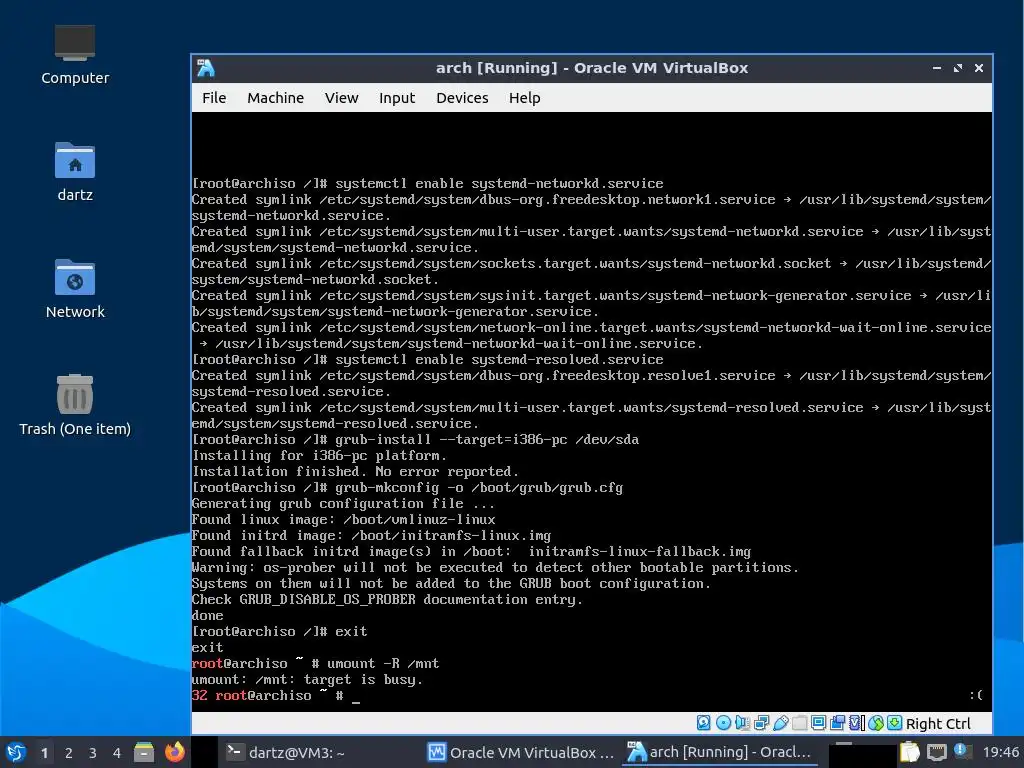Switch to workspace 1
Screen dimensions: 1024x768
click(44, 753)
